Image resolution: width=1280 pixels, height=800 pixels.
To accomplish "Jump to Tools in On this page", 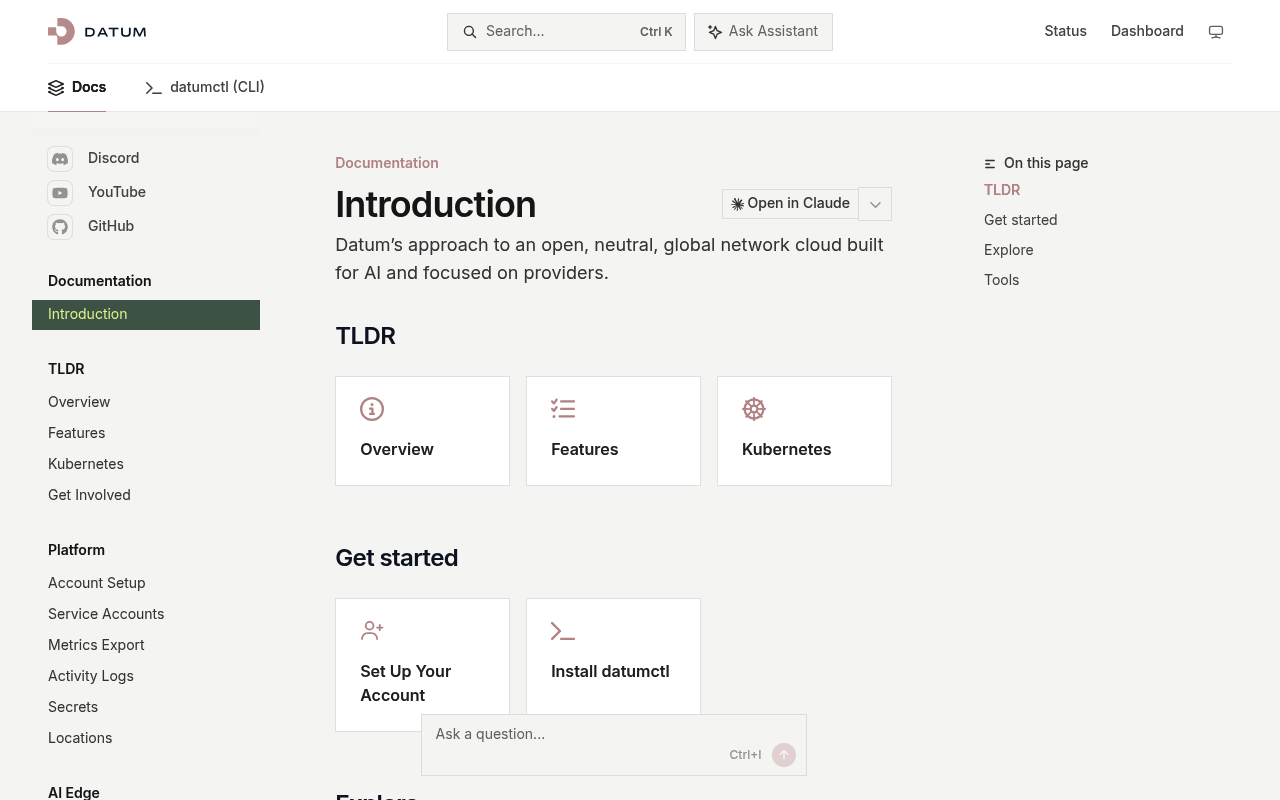I will pos(1001,280).
